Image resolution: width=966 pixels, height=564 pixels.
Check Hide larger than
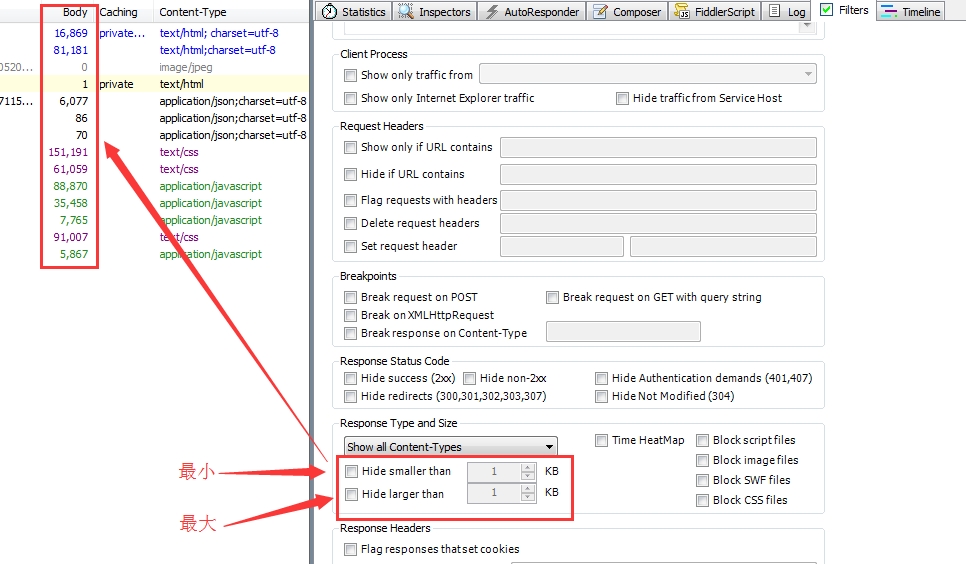tap(352, 494)
